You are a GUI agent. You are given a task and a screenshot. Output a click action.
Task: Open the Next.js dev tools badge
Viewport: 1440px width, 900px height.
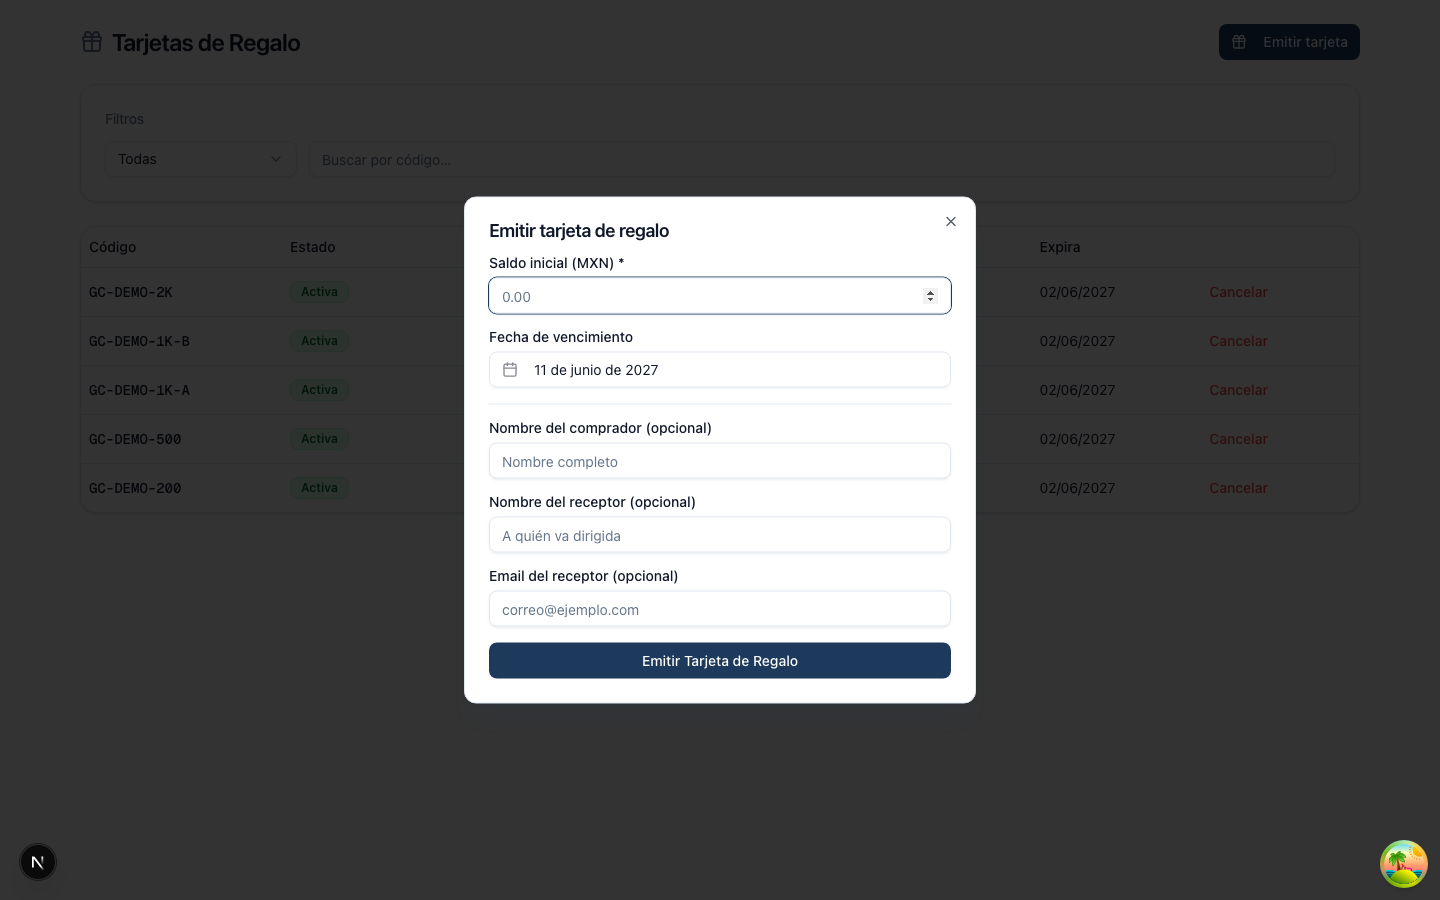38,862
